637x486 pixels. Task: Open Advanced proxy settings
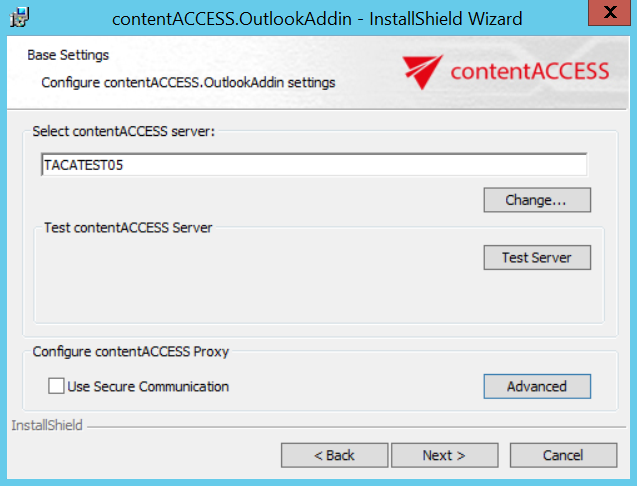[536, 386]
